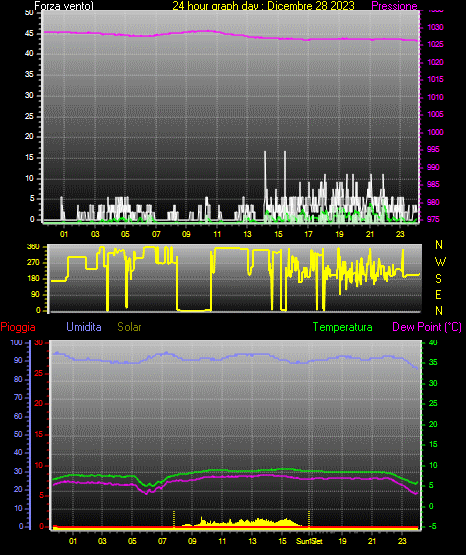Click hour 17 under the wind speed graph
This screenshot has height=555, width=466.
[x=309, y=234]
